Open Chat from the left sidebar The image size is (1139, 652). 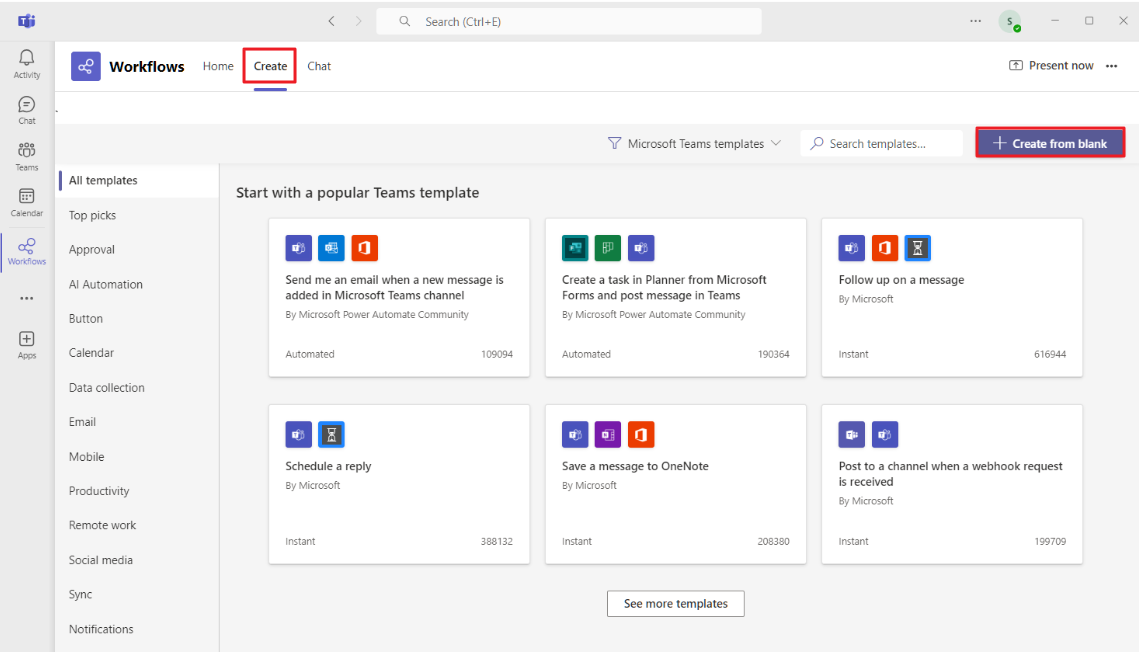[x=27, y=109]
